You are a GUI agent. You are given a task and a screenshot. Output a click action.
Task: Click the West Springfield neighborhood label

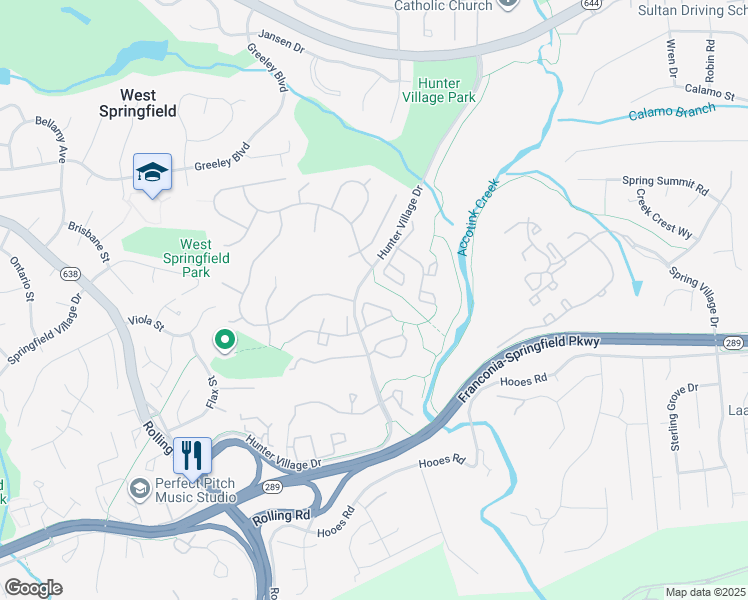[x=138, y=103]
